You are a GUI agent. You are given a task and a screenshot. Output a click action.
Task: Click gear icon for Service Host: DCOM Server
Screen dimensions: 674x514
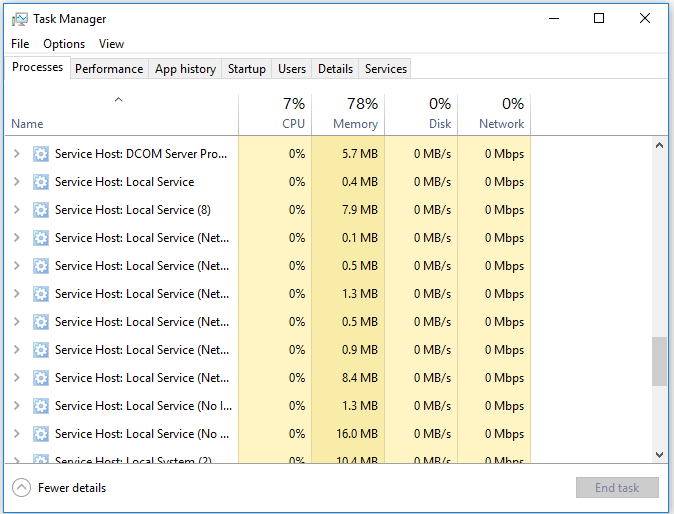point(41,154)
